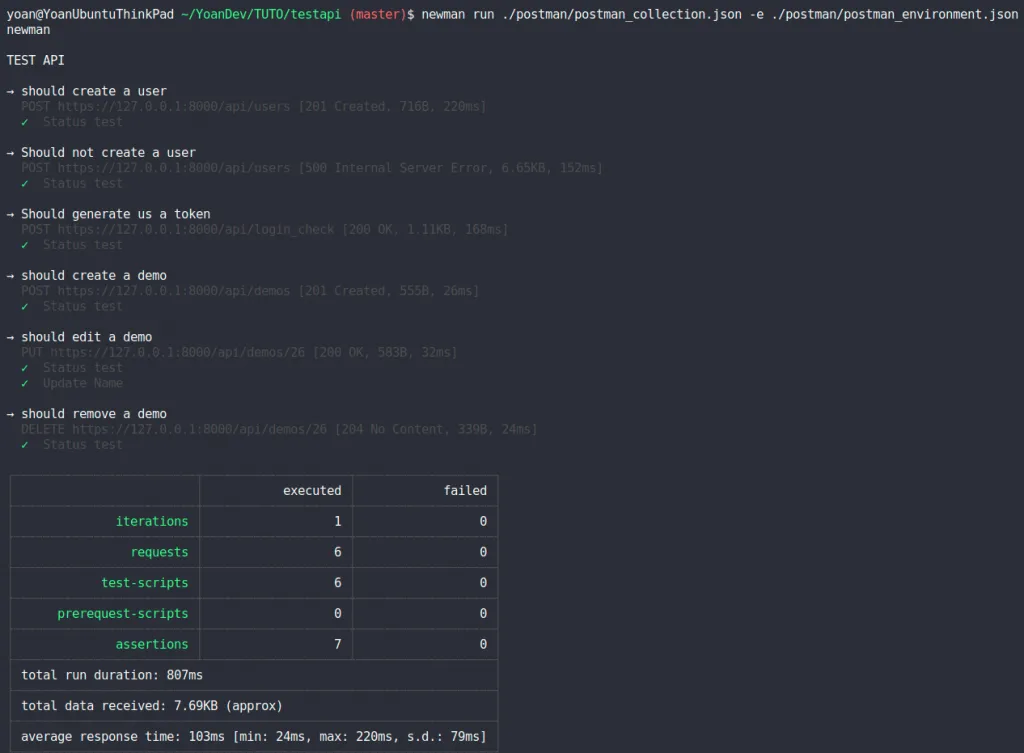Select the arrow before "Should generate us a token"
This screenshot has width=1024, height=753.
[x=10, y=214]
